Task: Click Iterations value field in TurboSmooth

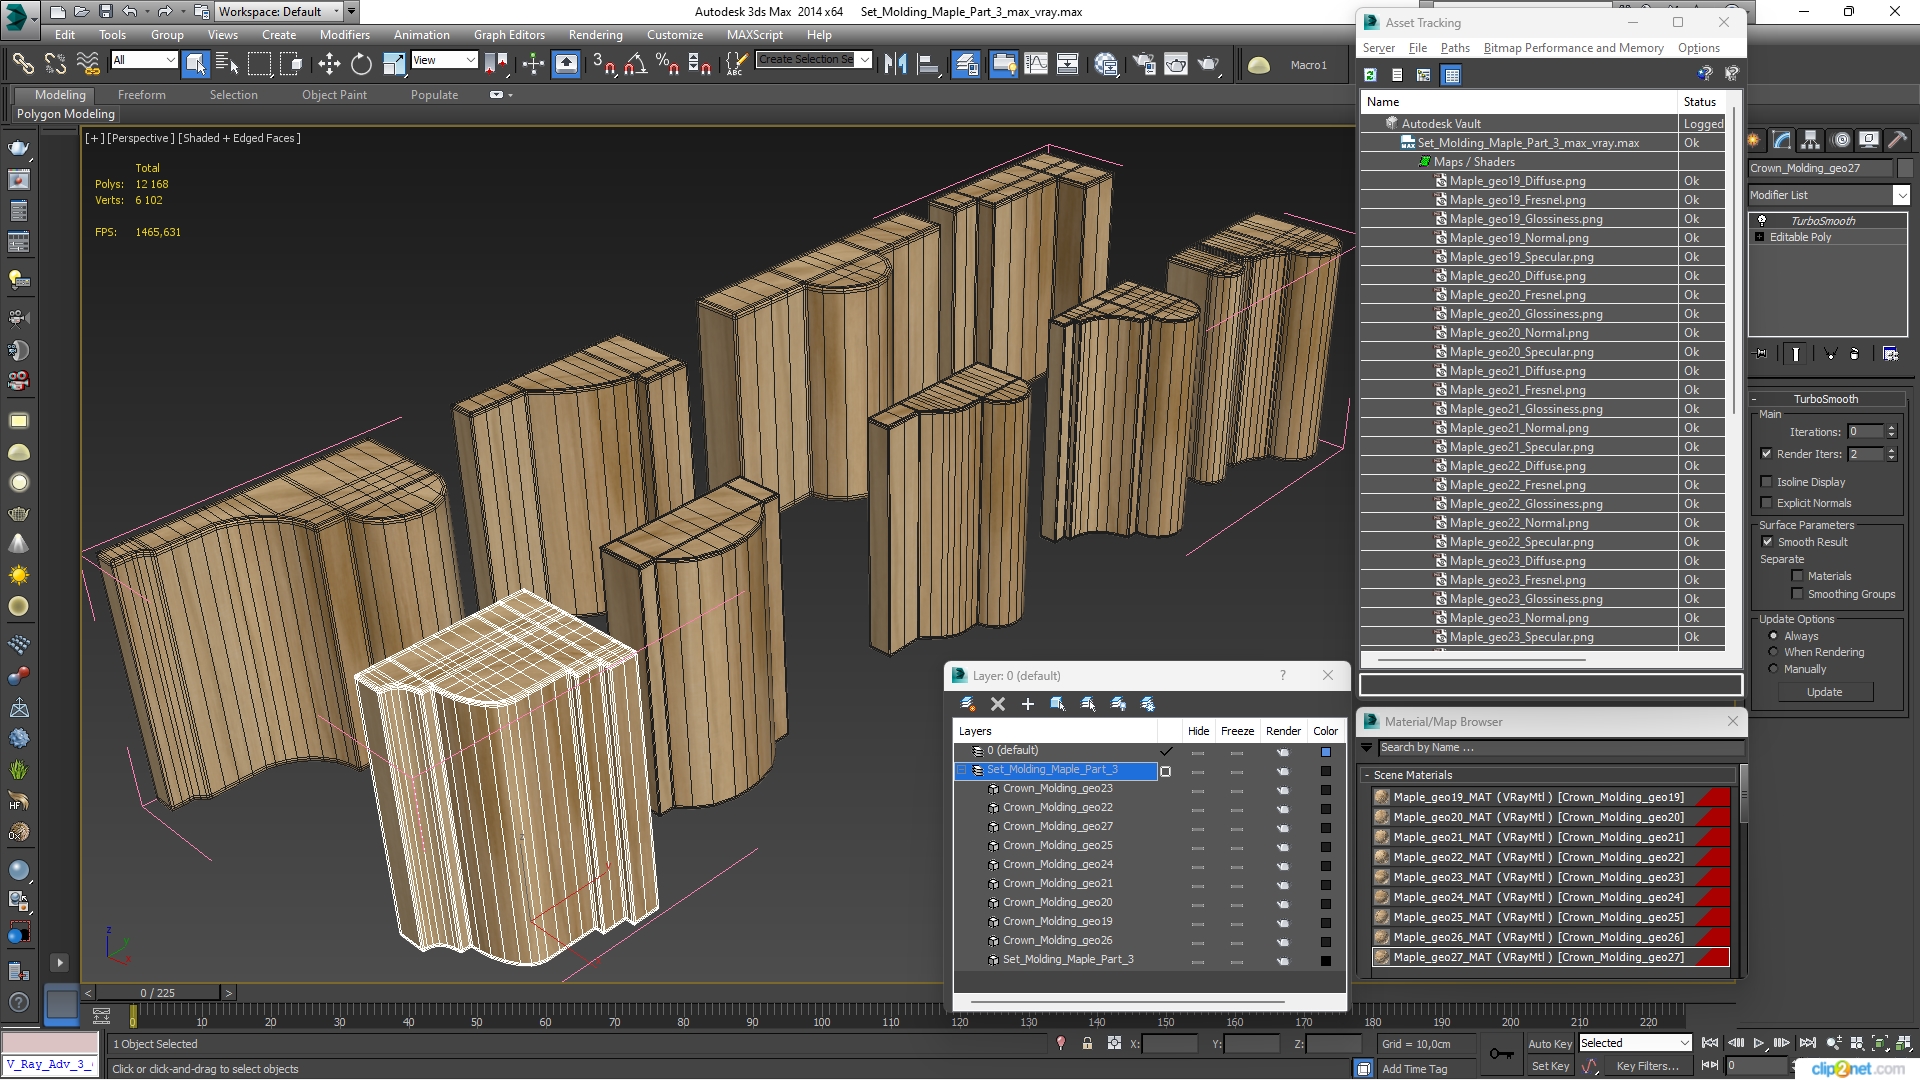Action: click(x=1865, y=432)
